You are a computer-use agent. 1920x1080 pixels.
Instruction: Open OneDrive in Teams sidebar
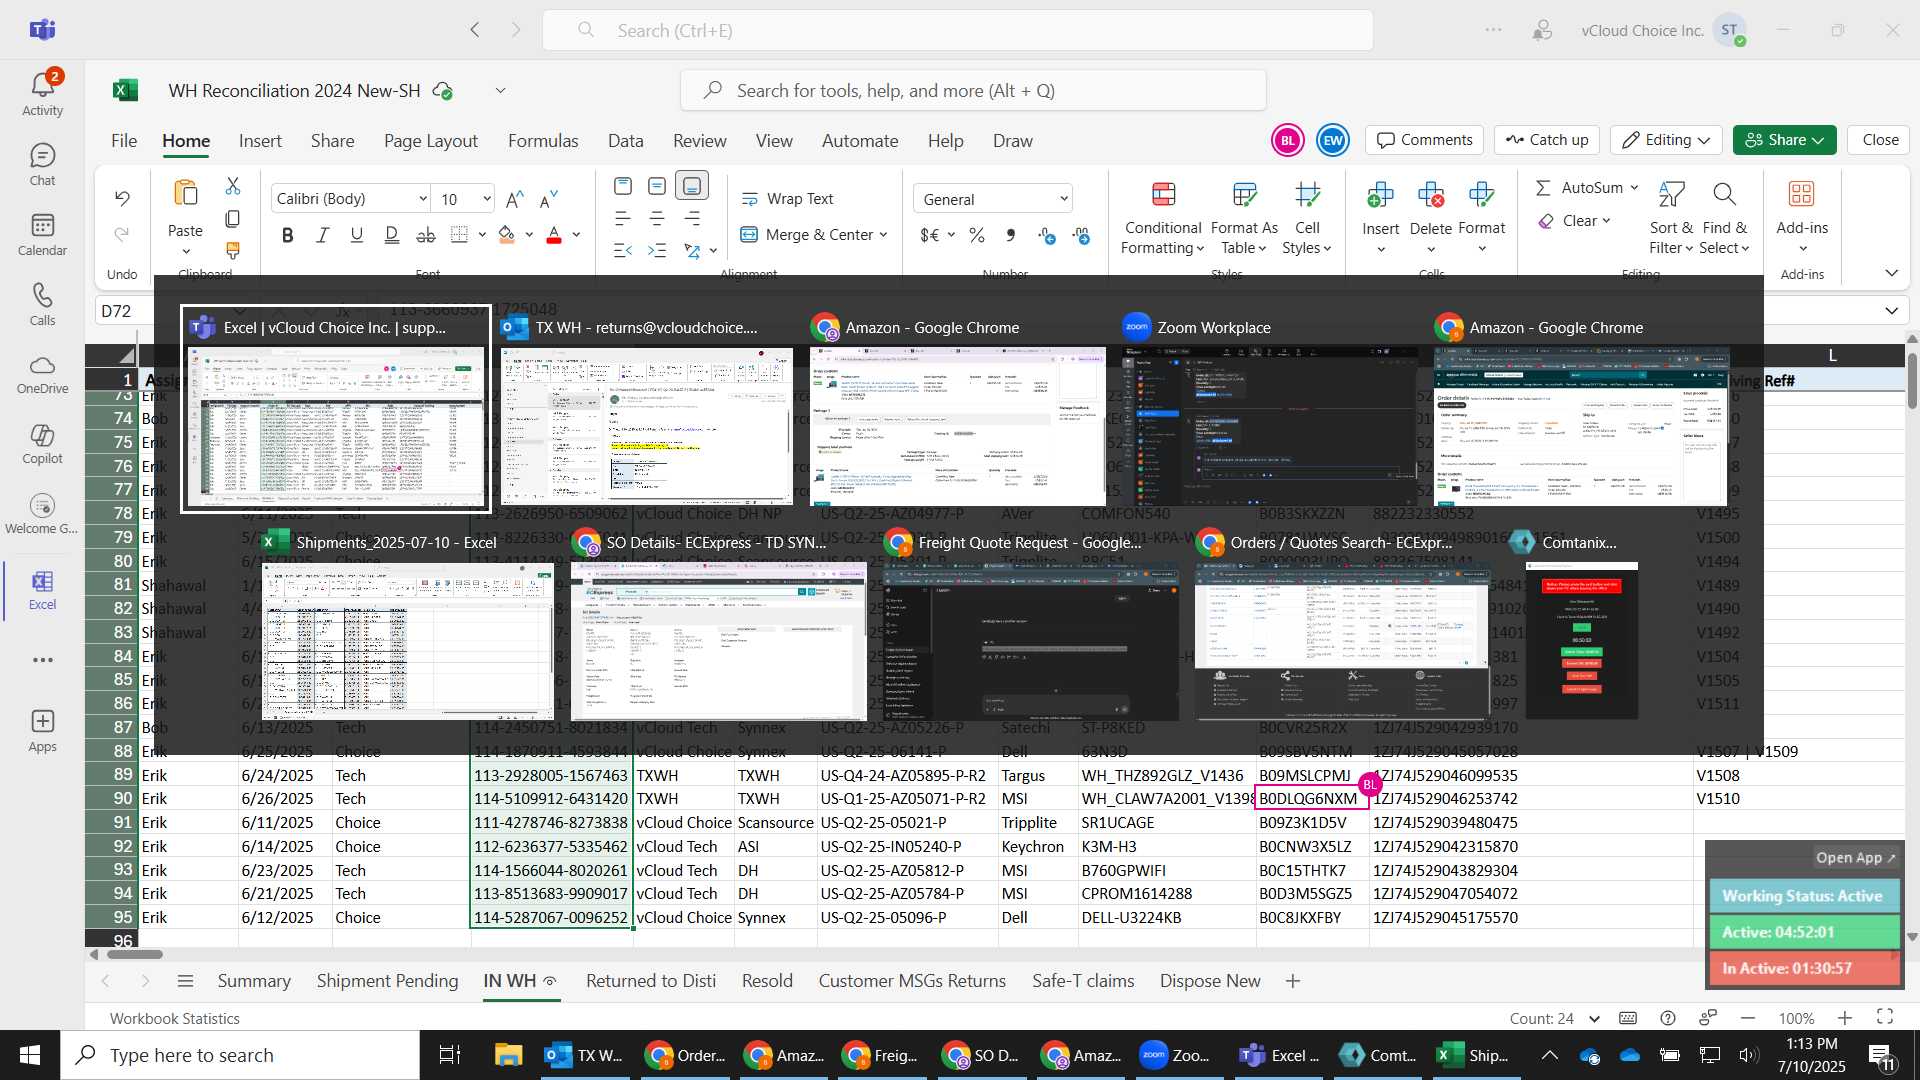click(x=42, y=374)
